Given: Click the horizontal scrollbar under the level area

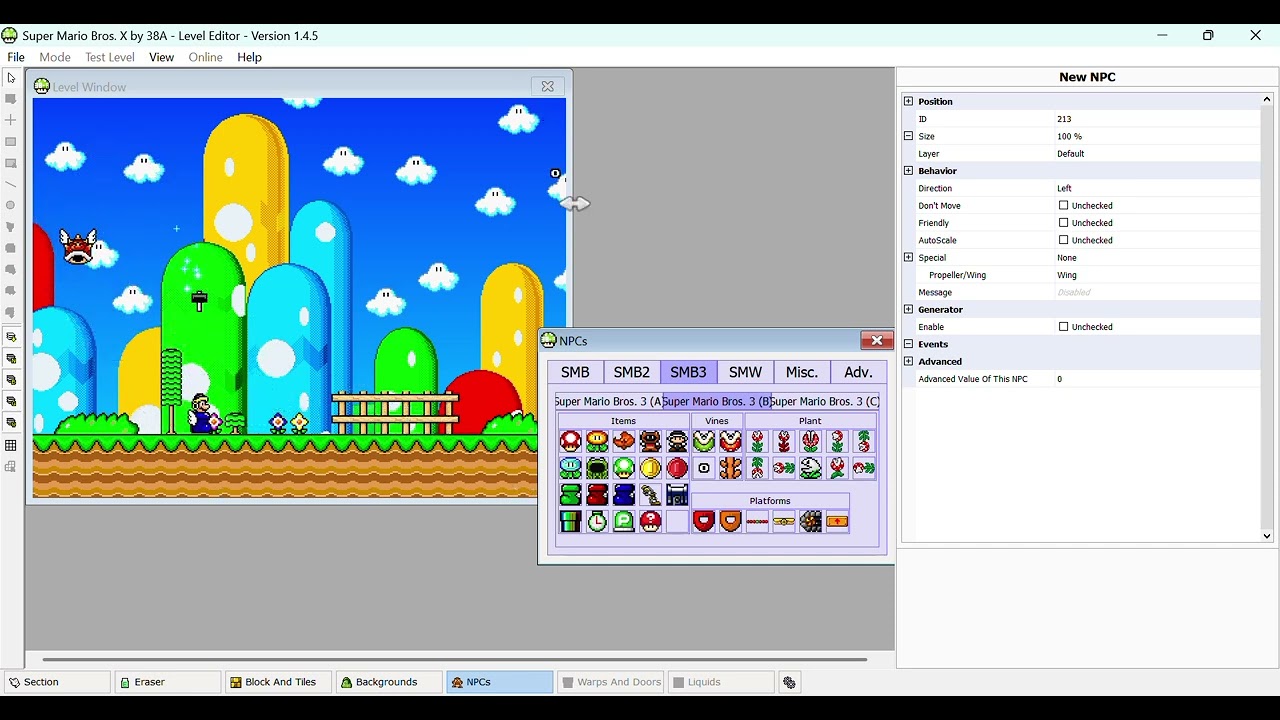Looking at the screenshot, I should pos(455,659).
